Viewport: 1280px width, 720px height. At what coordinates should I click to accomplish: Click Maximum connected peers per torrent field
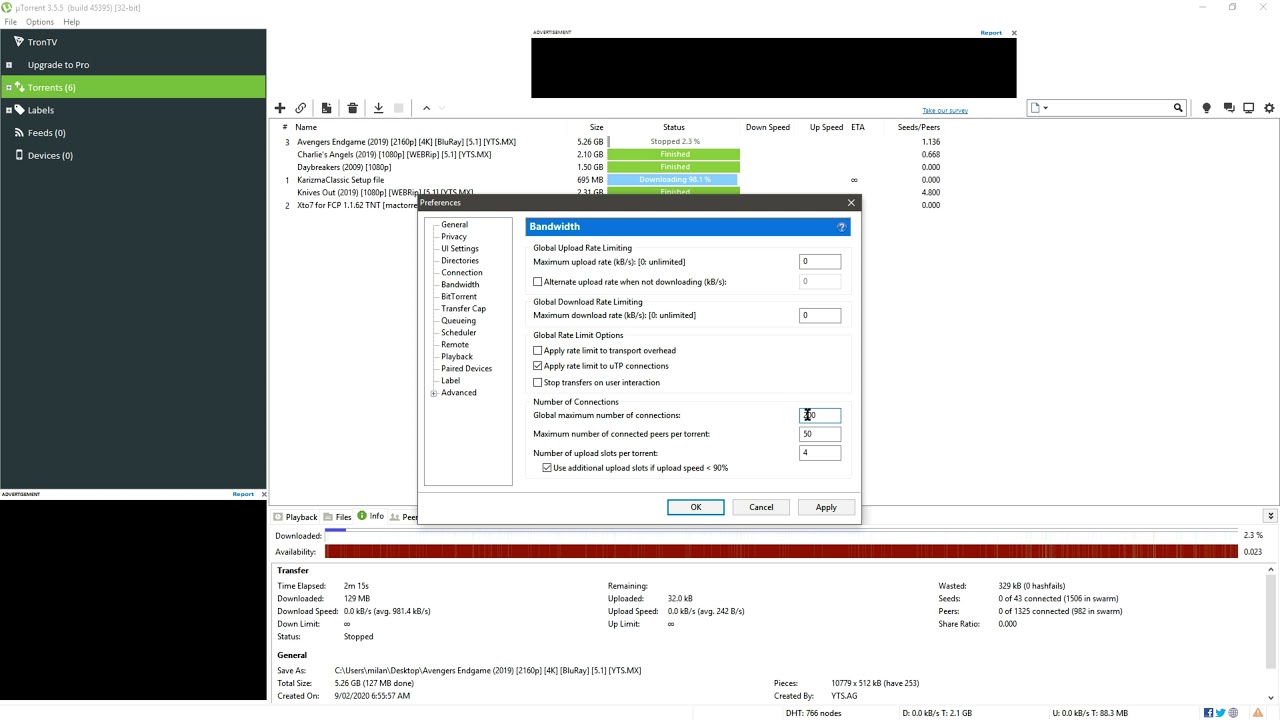click(820, 434)
